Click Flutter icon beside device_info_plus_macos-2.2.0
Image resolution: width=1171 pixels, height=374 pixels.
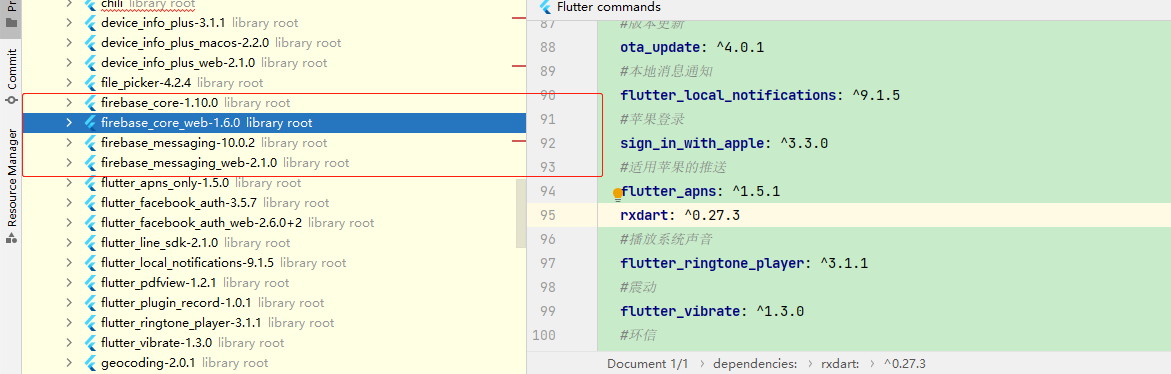pyautogui.click(x=90, y=43)
